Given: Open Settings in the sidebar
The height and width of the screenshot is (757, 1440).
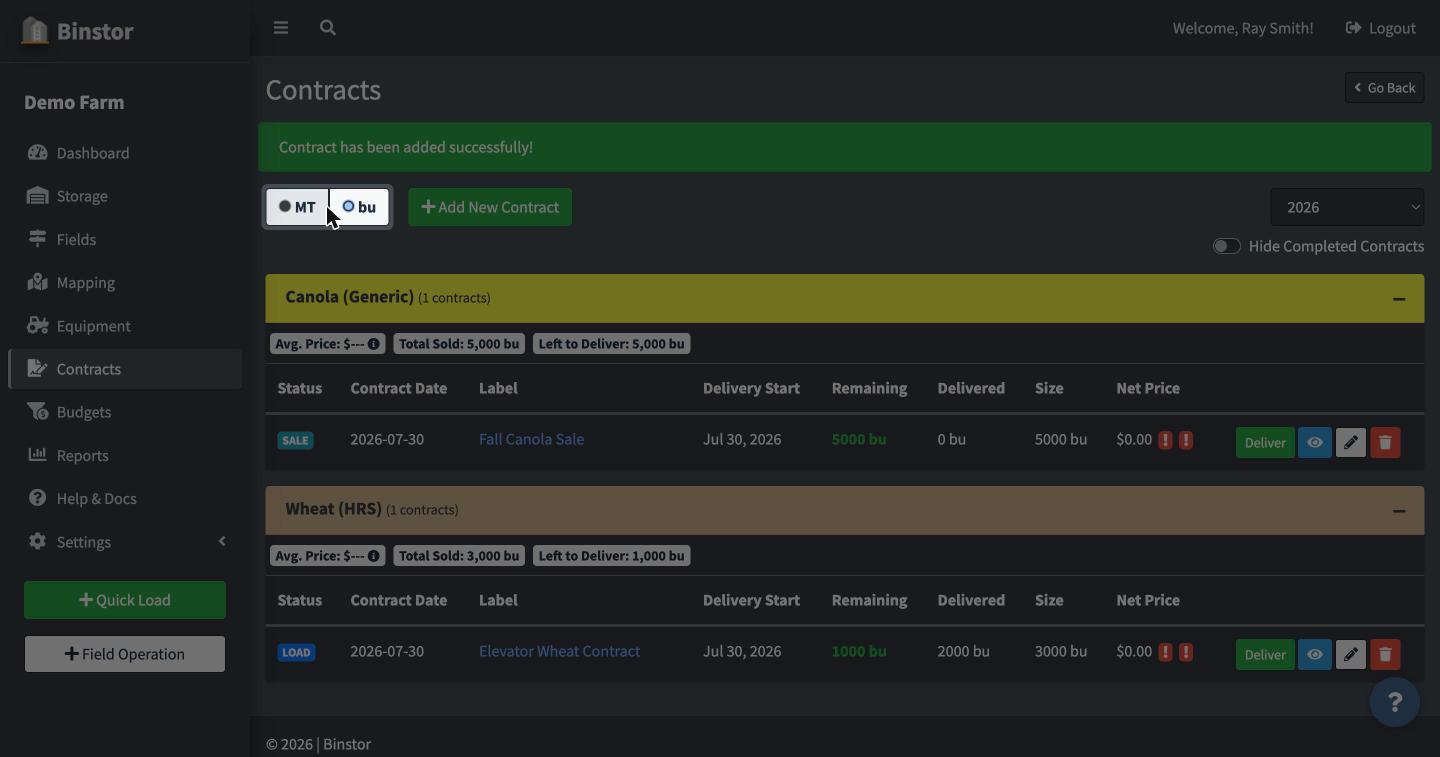Looking at the screenshot, I should 125,542.
